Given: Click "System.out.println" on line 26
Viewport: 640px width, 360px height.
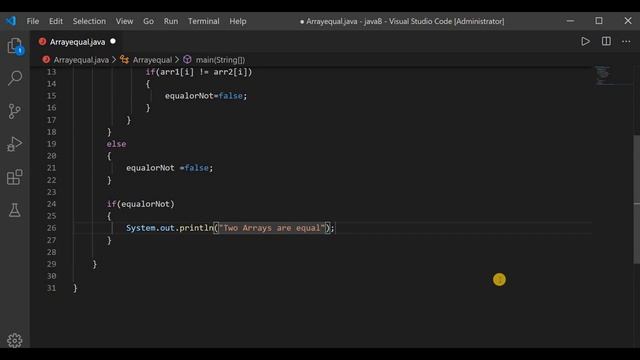Looking at the screenshot, I should click(169, 228).
